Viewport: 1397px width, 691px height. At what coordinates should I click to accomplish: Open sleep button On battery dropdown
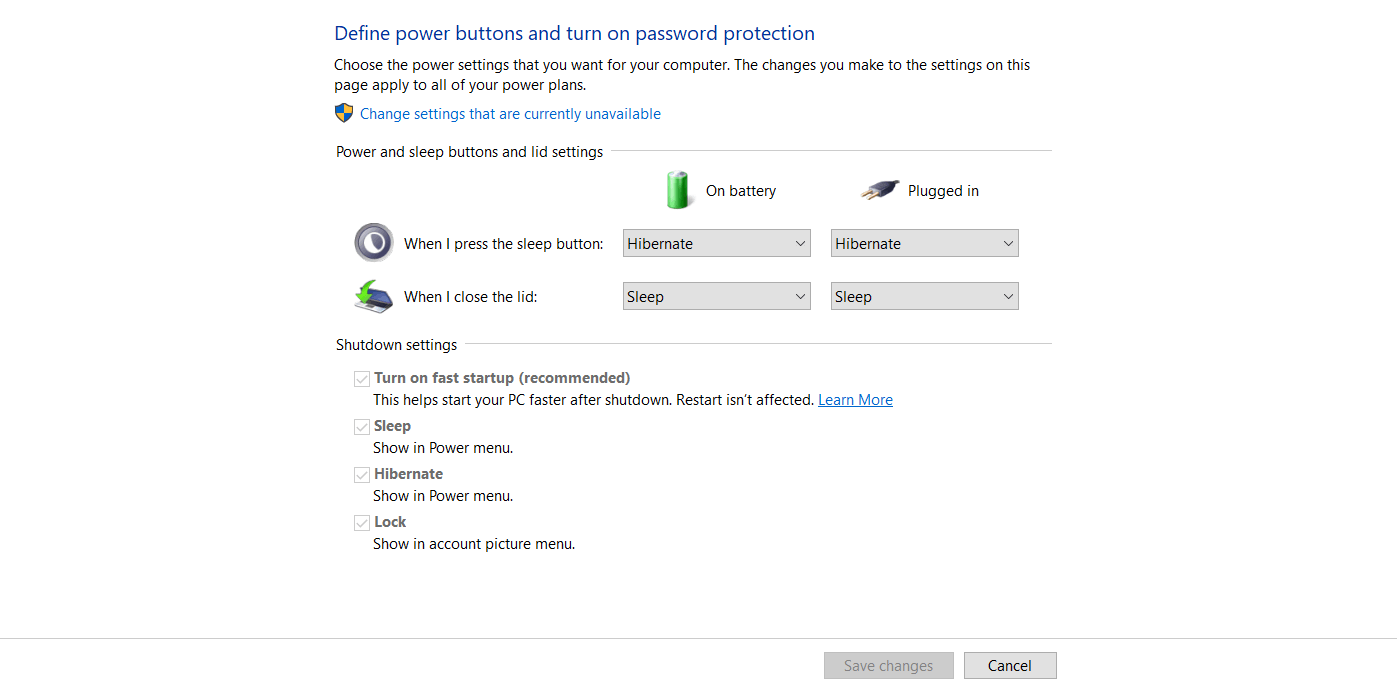tap(717, 243)
